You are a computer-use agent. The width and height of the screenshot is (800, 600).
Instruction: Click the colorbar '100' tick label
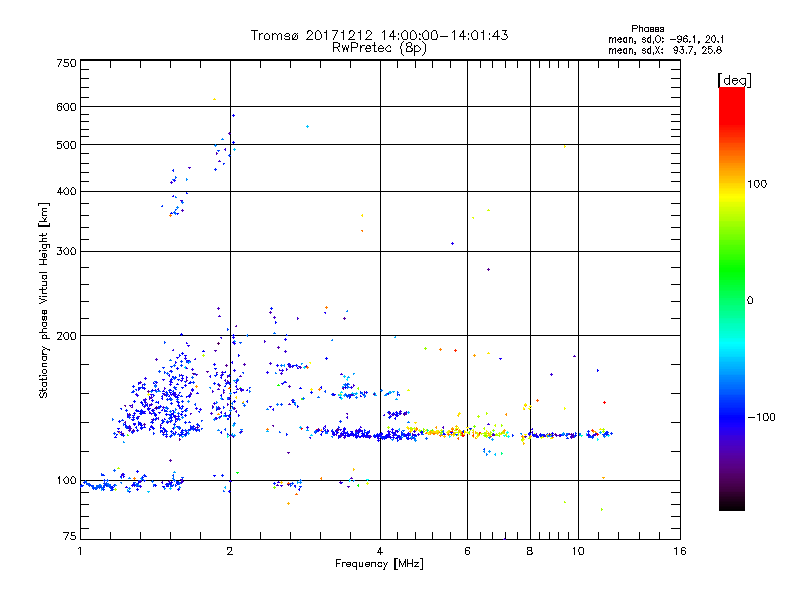757,184
